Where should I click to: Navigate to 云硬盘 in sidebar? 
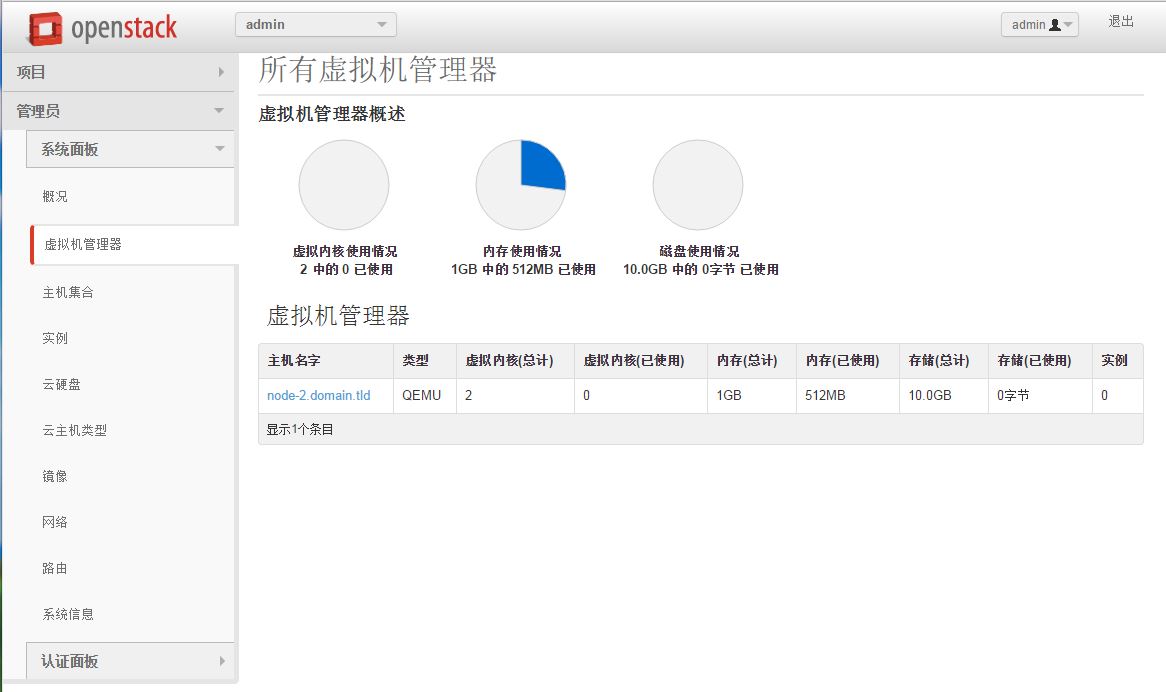pos(61,385)
